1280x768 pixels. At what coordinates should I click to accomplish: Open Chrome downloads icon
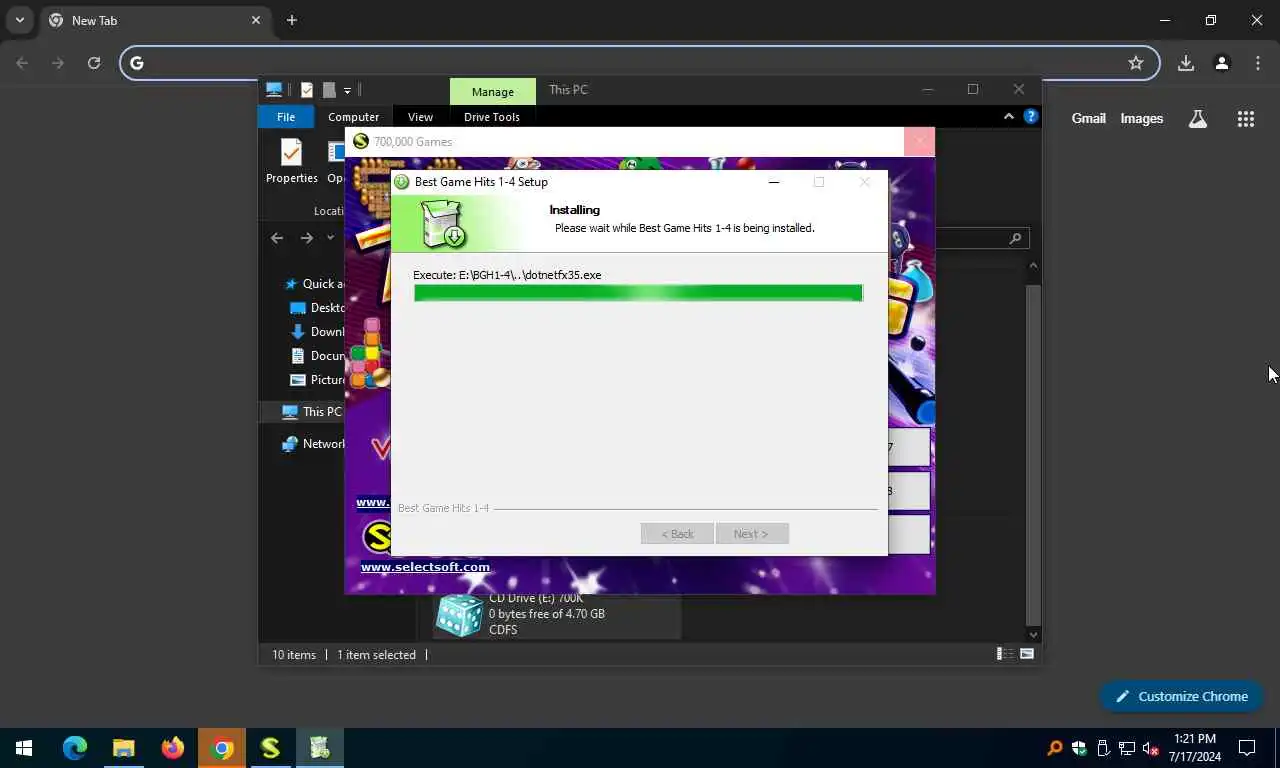point(1186,63)
